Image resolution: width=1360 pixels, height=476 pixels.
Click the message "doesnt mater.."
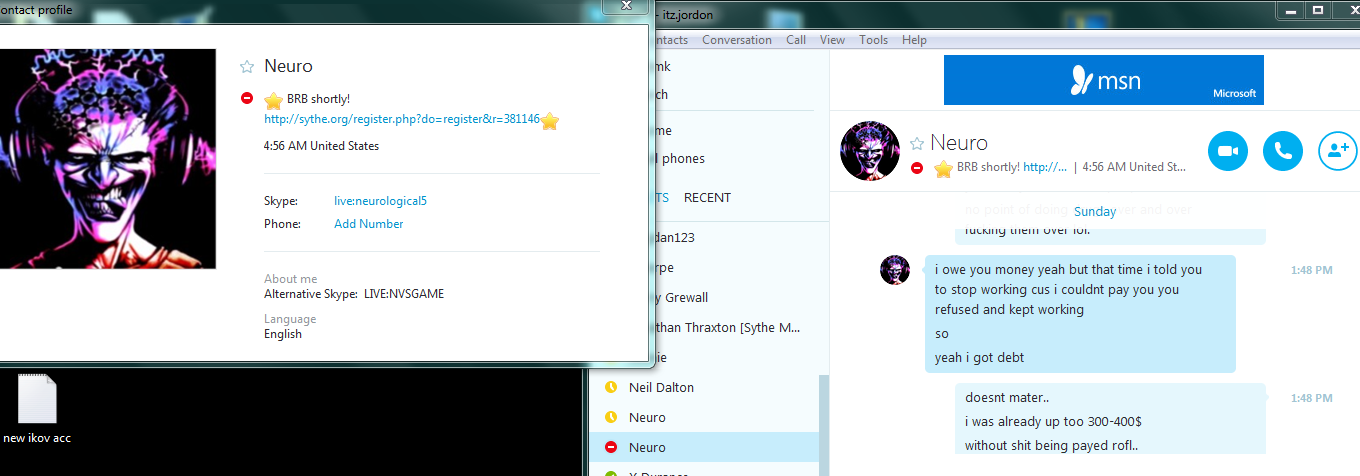[x=1006, y=398]
